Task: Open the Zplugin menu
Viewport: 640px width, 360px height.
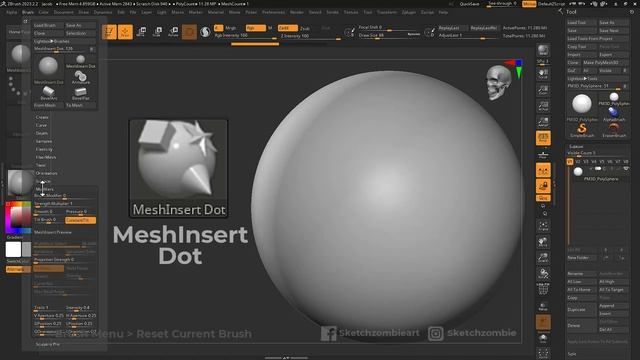Action: (409, 12)
